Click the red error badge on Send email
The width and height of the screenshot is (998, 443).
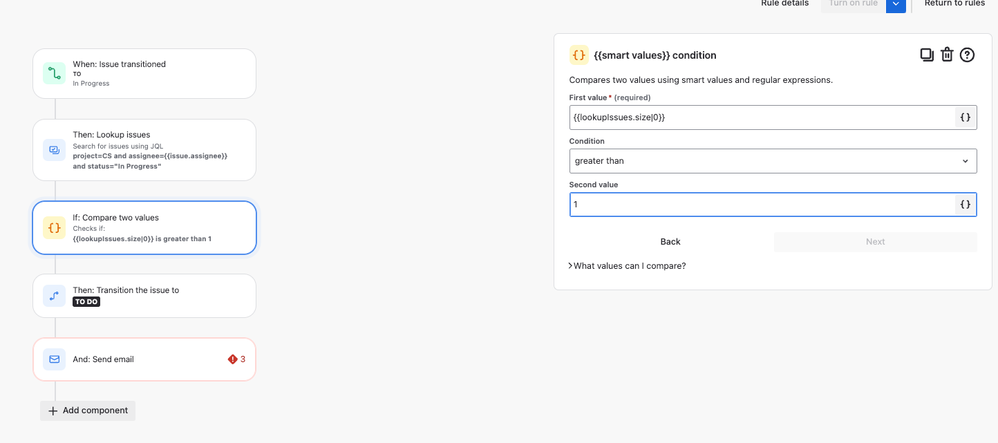(236, 360)
